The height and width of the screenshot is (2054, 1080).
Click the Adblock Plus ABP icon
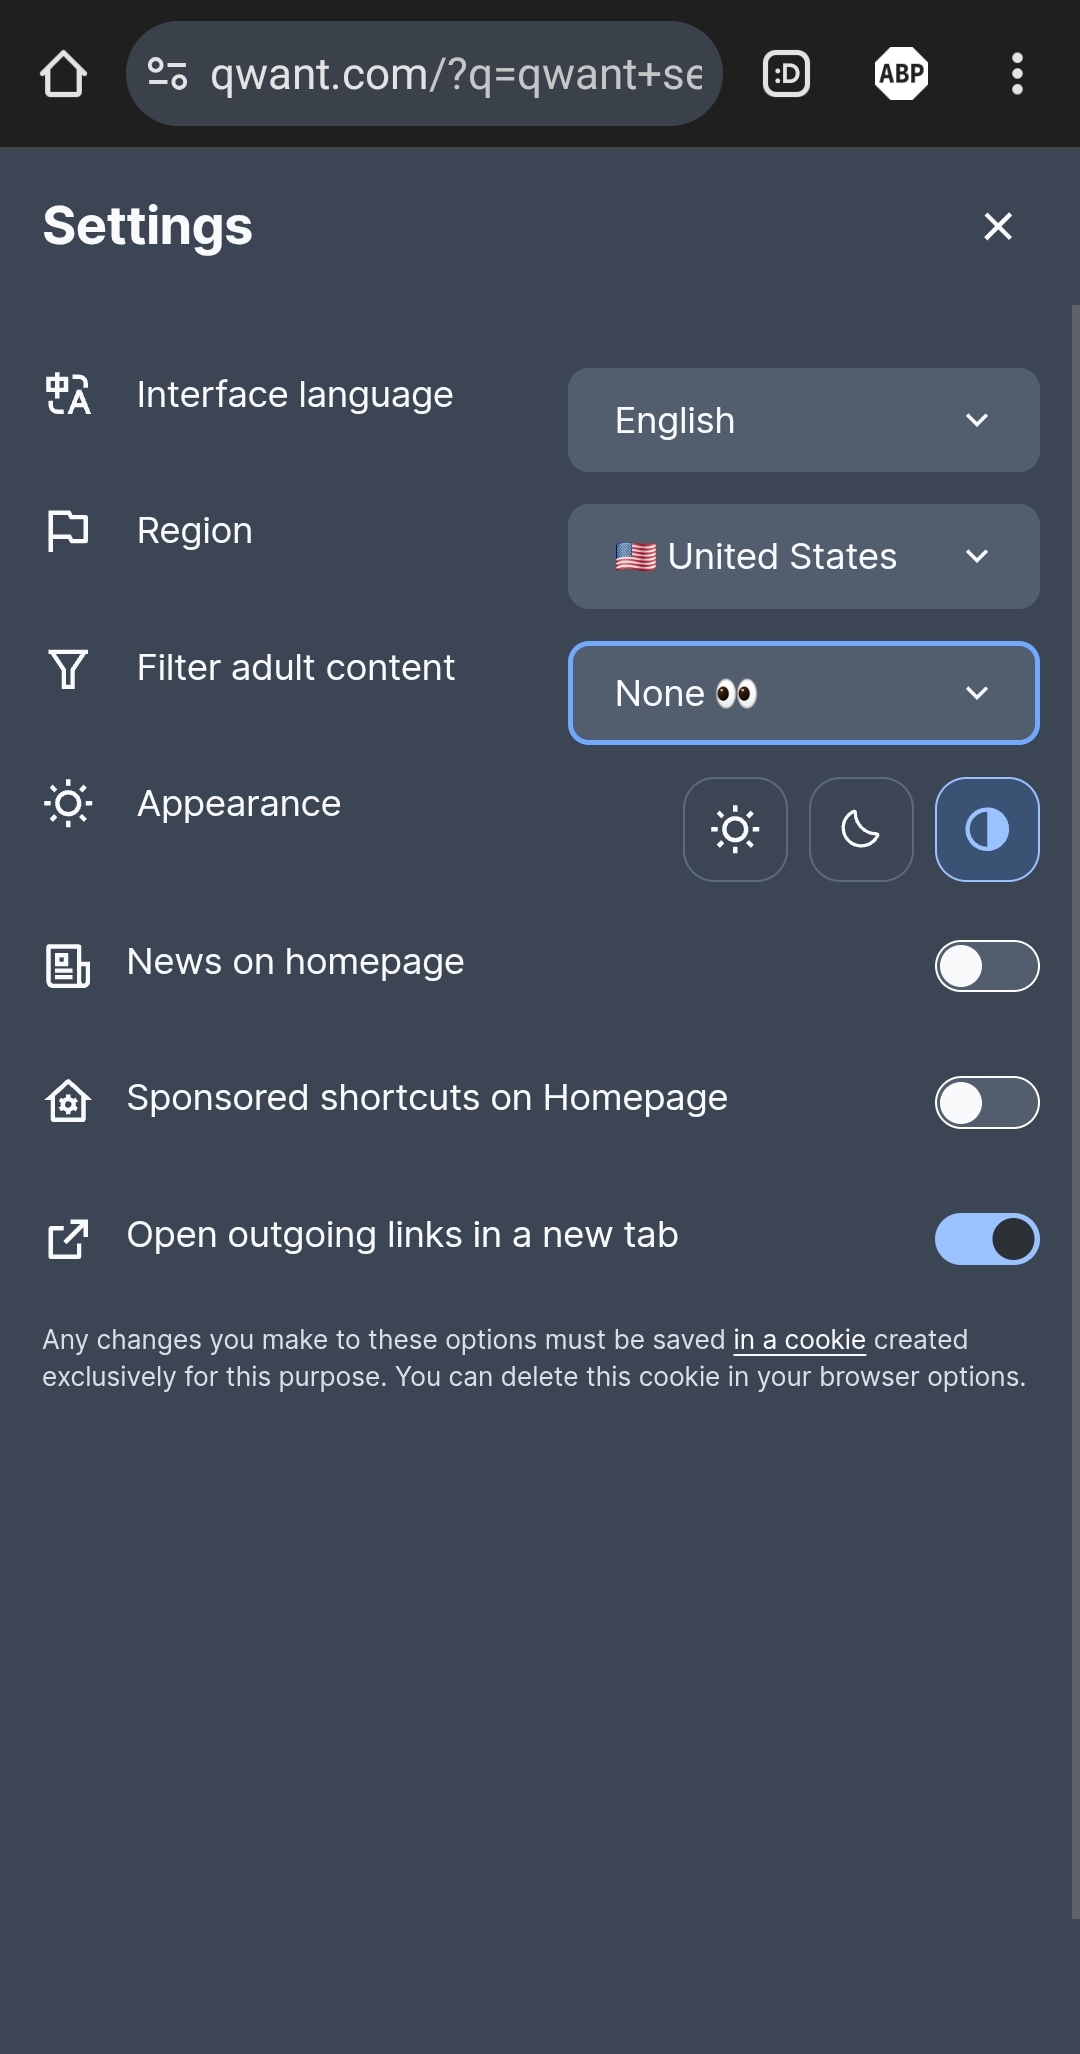(901, 74)
